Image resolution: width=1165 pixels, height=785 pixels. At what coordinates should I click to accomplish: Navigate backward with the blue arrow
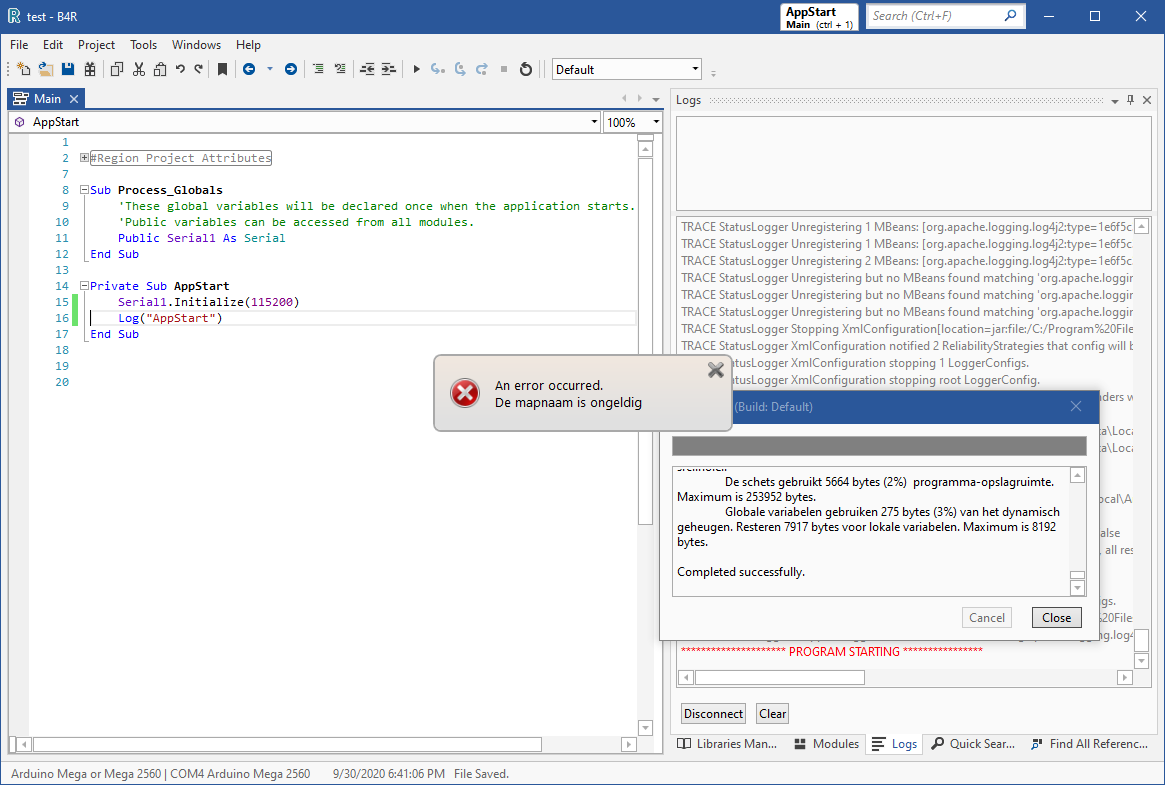coord(249,69)
